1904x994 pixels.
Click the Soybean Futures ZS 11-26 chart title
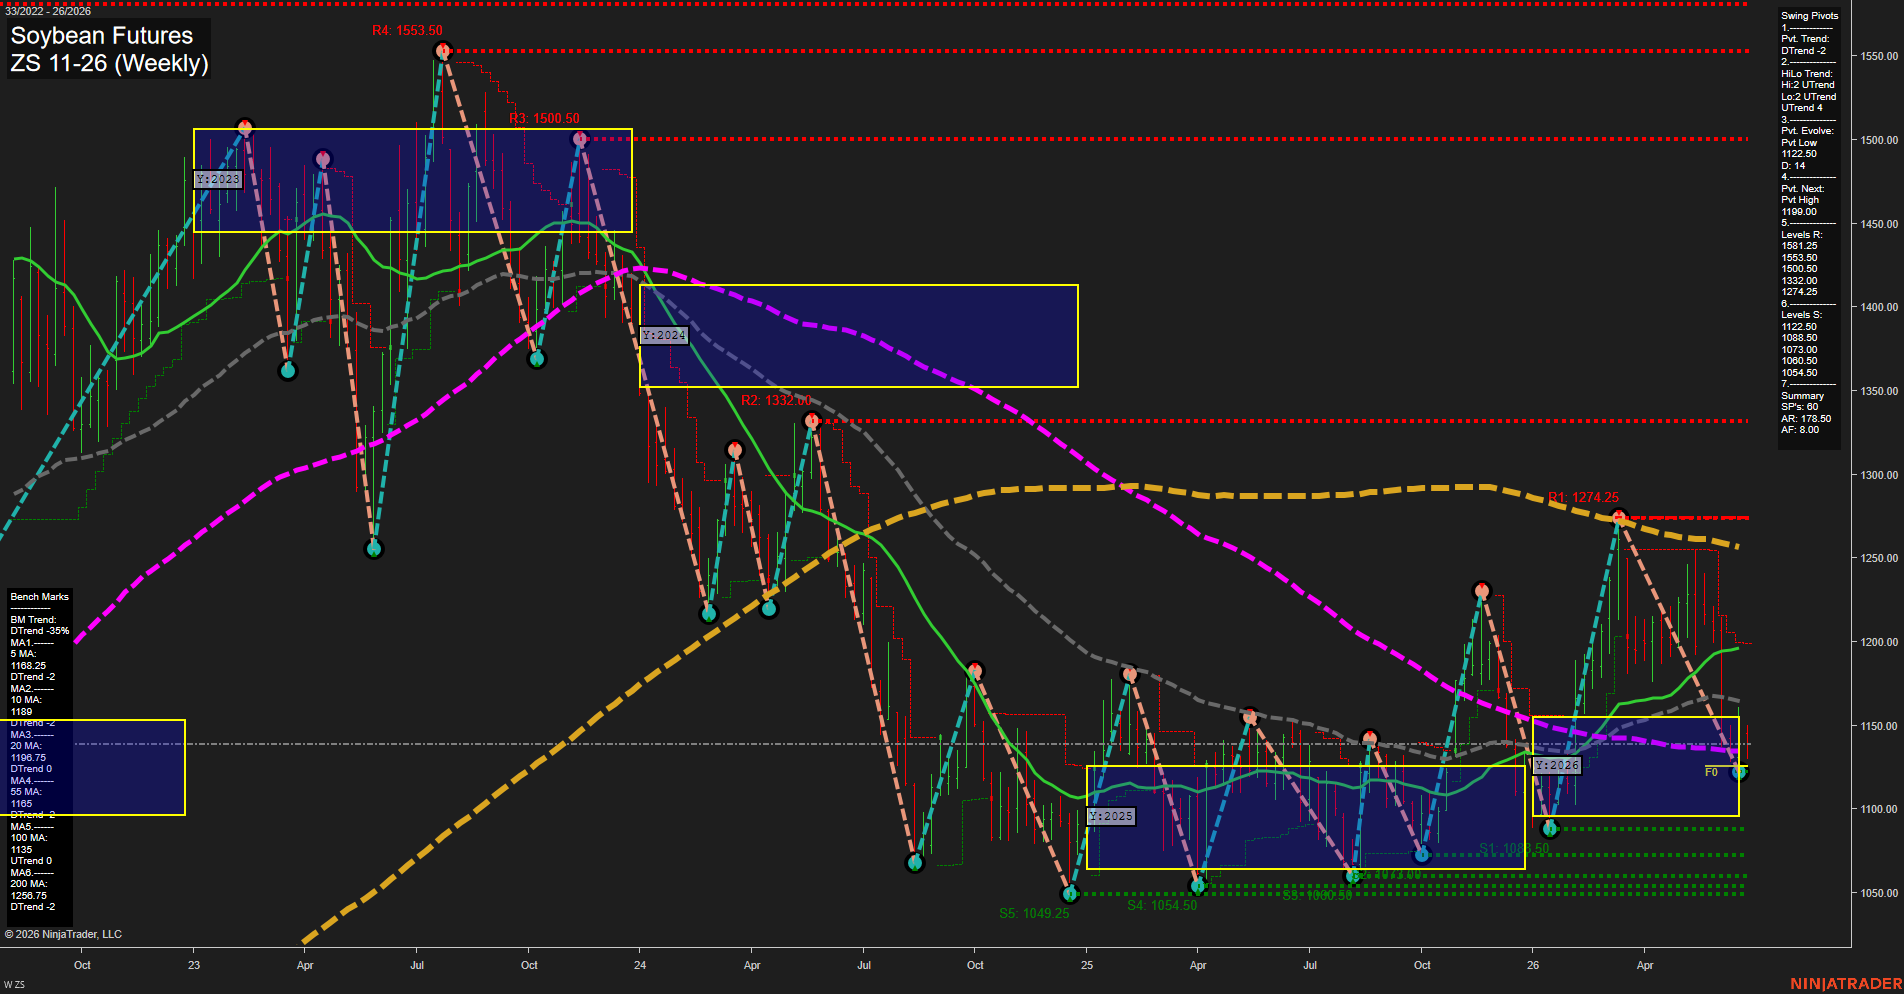click(109, 49)
